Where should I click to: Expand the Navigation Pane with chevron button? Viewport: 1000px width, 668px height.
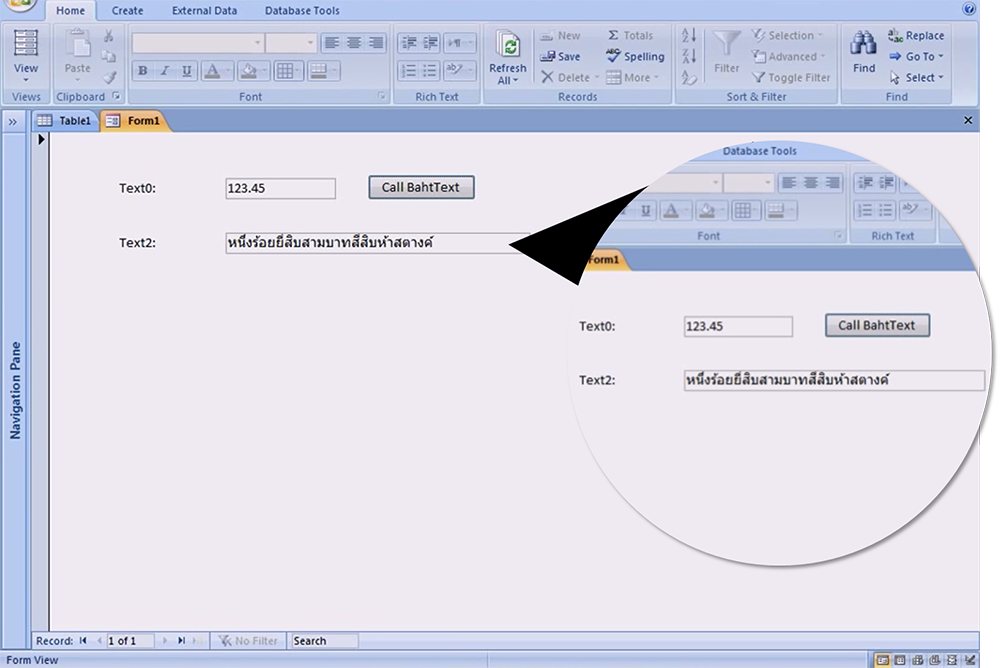point(14,122)
